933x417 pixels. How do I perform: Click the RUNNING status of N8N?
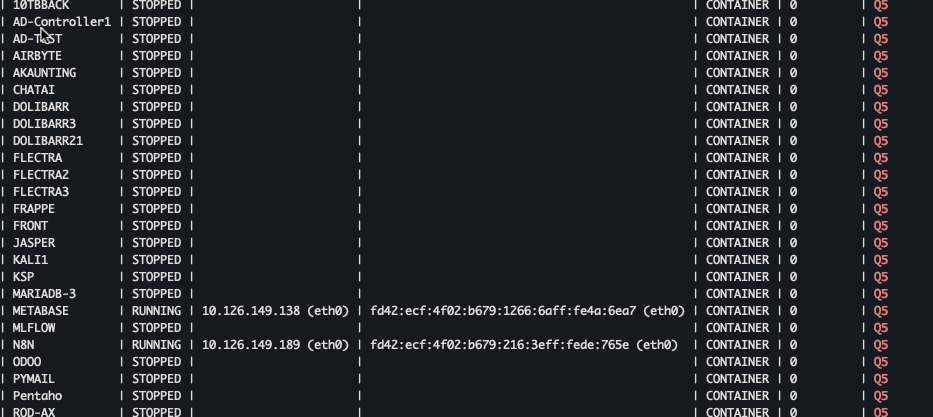pyautogui.click(x=156, y=345)
